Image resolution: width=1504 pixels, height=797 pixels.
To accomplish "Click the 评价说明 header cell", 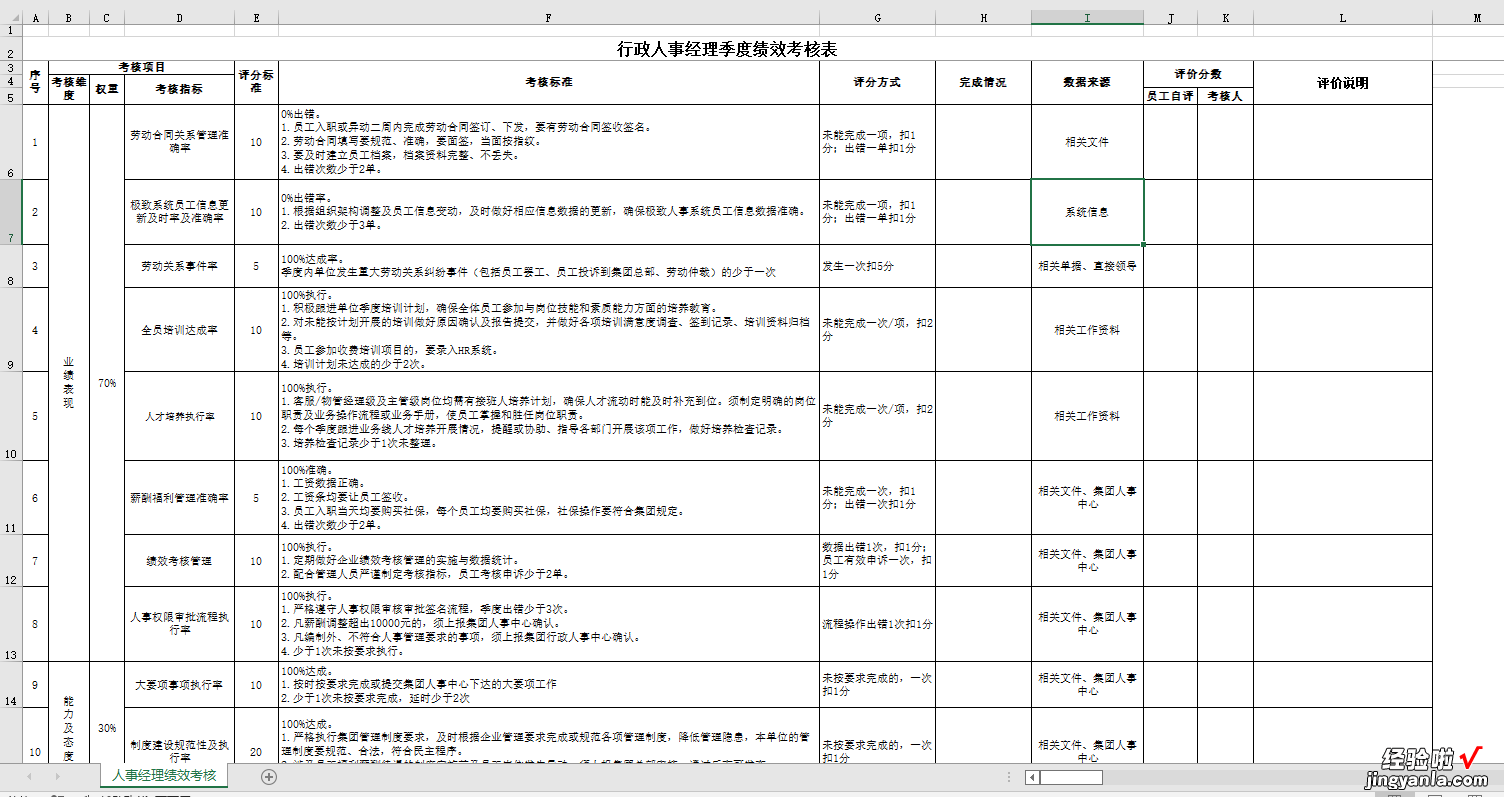I will click(x=1343, y=83).
